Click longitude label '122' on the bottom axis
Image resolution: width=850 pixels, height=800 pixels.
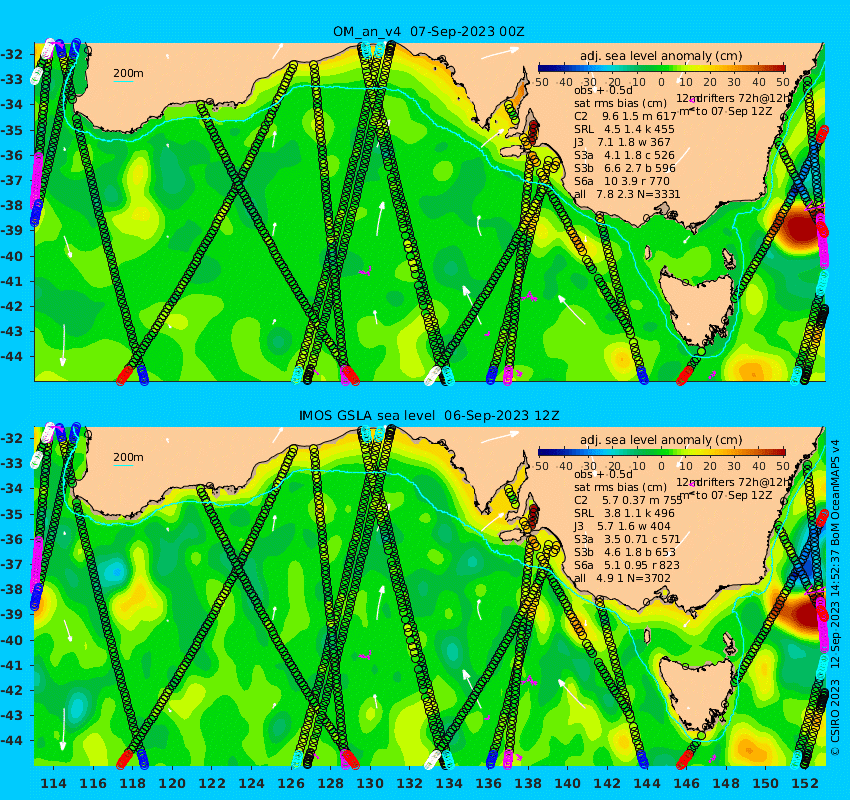coord(212,783)
